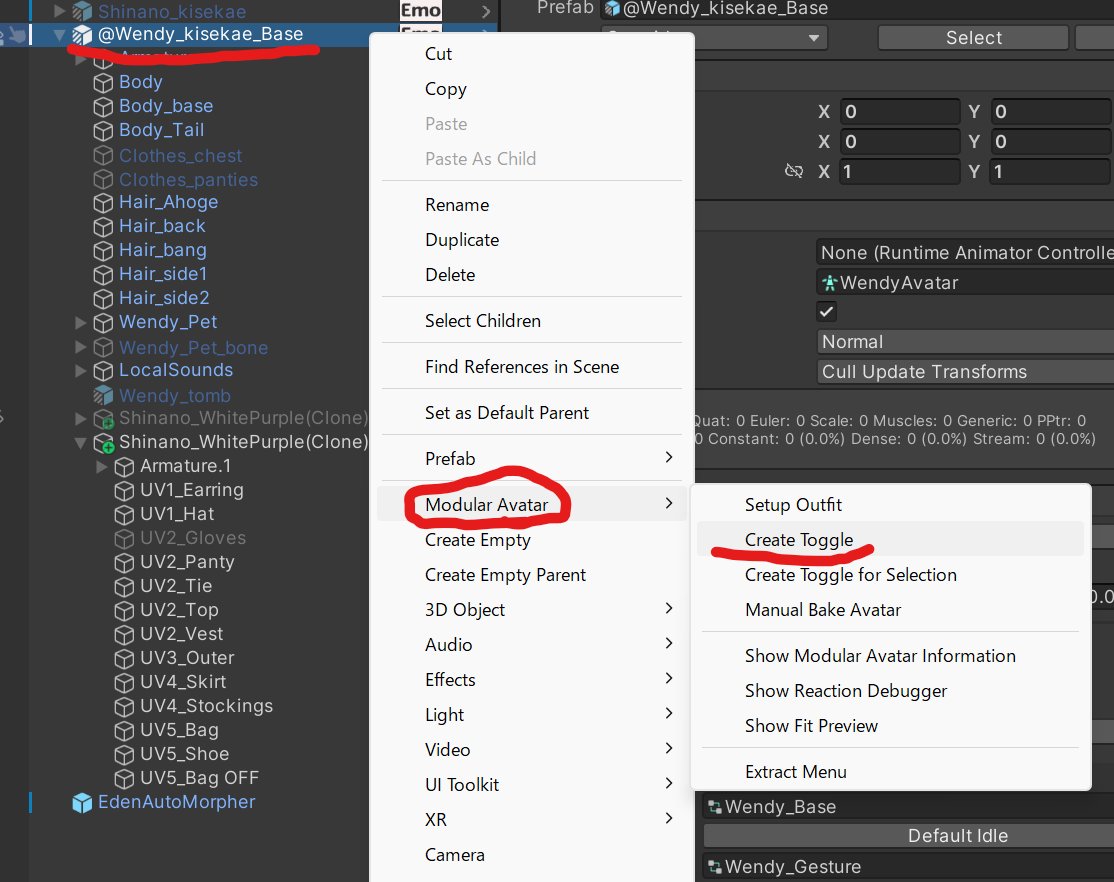Select the UV3_Outer hierarchy row
This screenshot has height=882, width=1114.
pyautogui.click(x=199, y=658)
